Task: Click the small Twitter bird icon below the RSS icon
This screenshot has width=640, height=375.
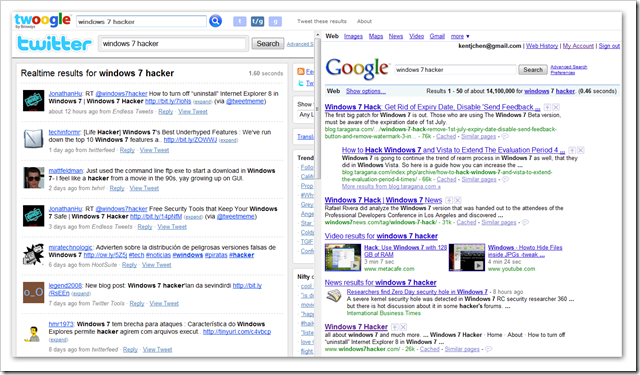Action: (x=301, y=83)
